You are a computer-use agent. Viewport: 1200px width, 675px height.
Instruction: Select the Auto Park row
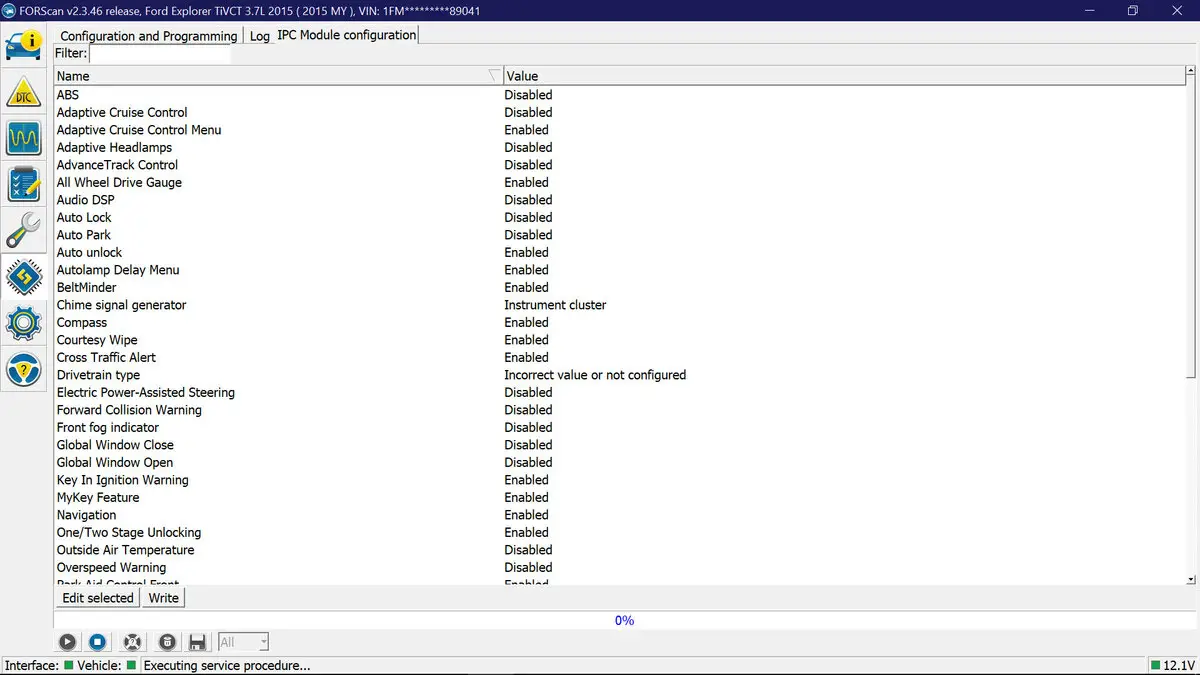tap(619, 235)
